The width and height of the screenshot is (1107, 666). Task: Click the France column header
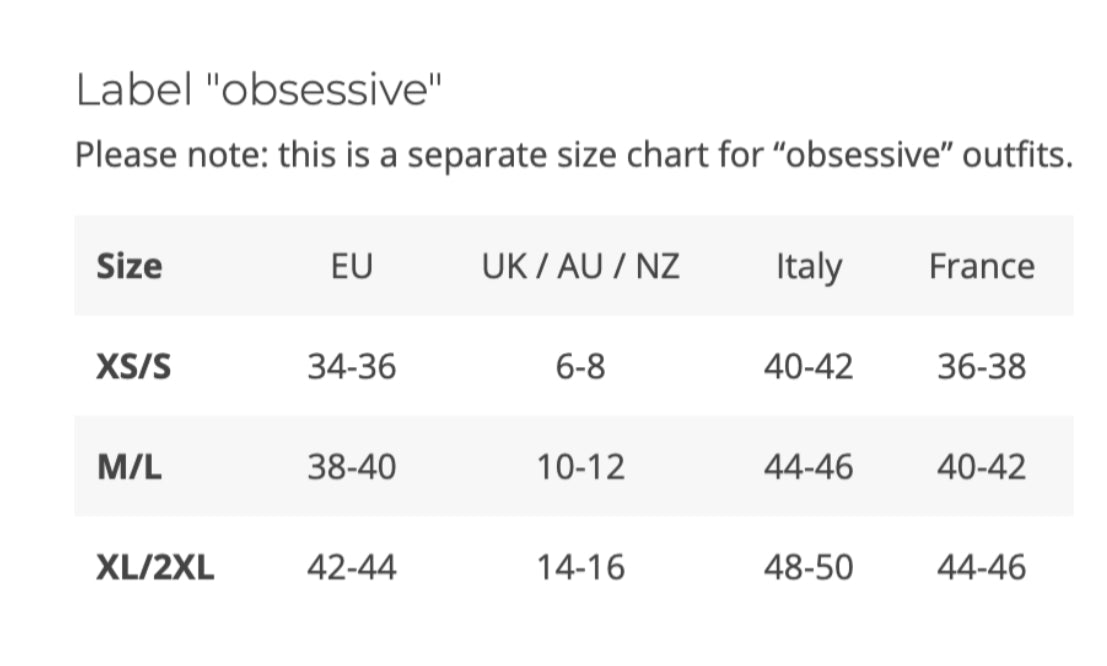[x=981, y=267]
